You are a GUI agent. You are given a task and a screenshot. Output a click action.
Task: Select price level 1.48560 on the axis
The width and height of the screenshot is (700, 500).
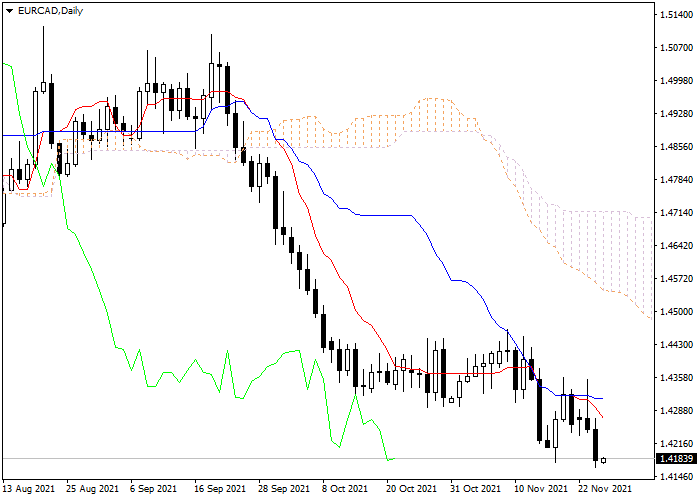coord(676,147)
